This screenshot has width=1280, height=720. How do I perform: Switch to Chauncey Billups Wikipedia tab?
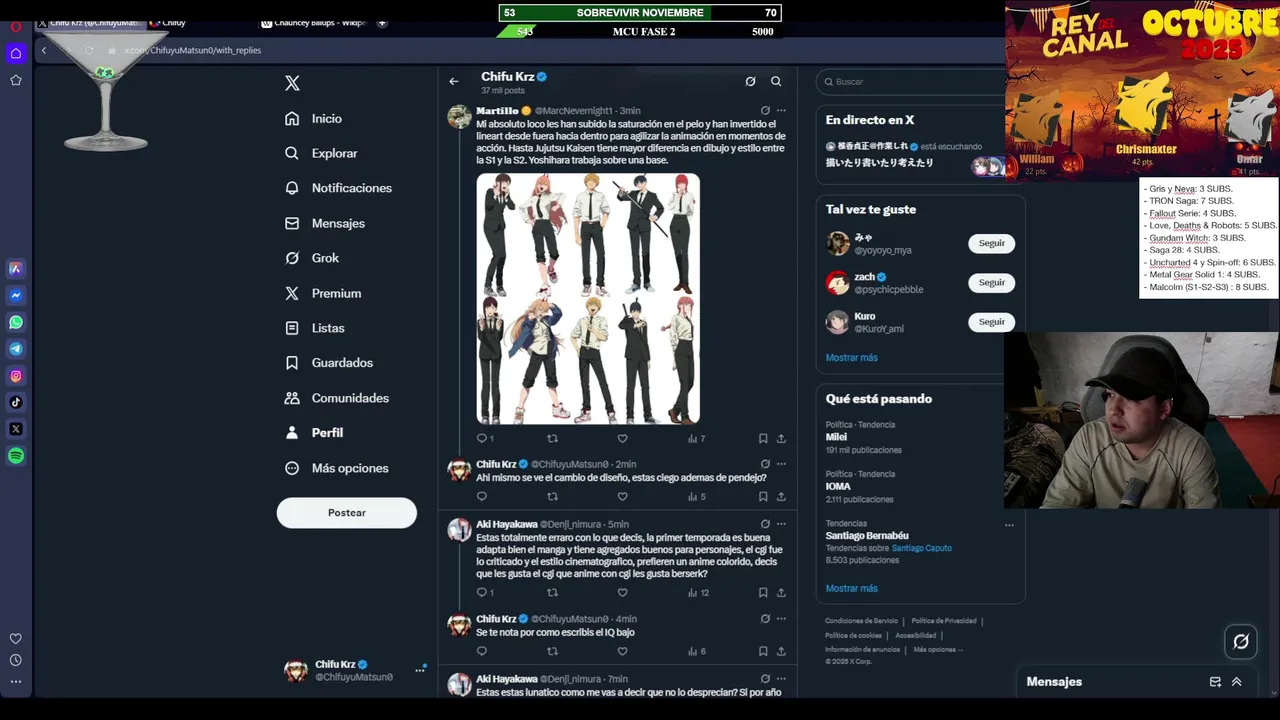312,23
